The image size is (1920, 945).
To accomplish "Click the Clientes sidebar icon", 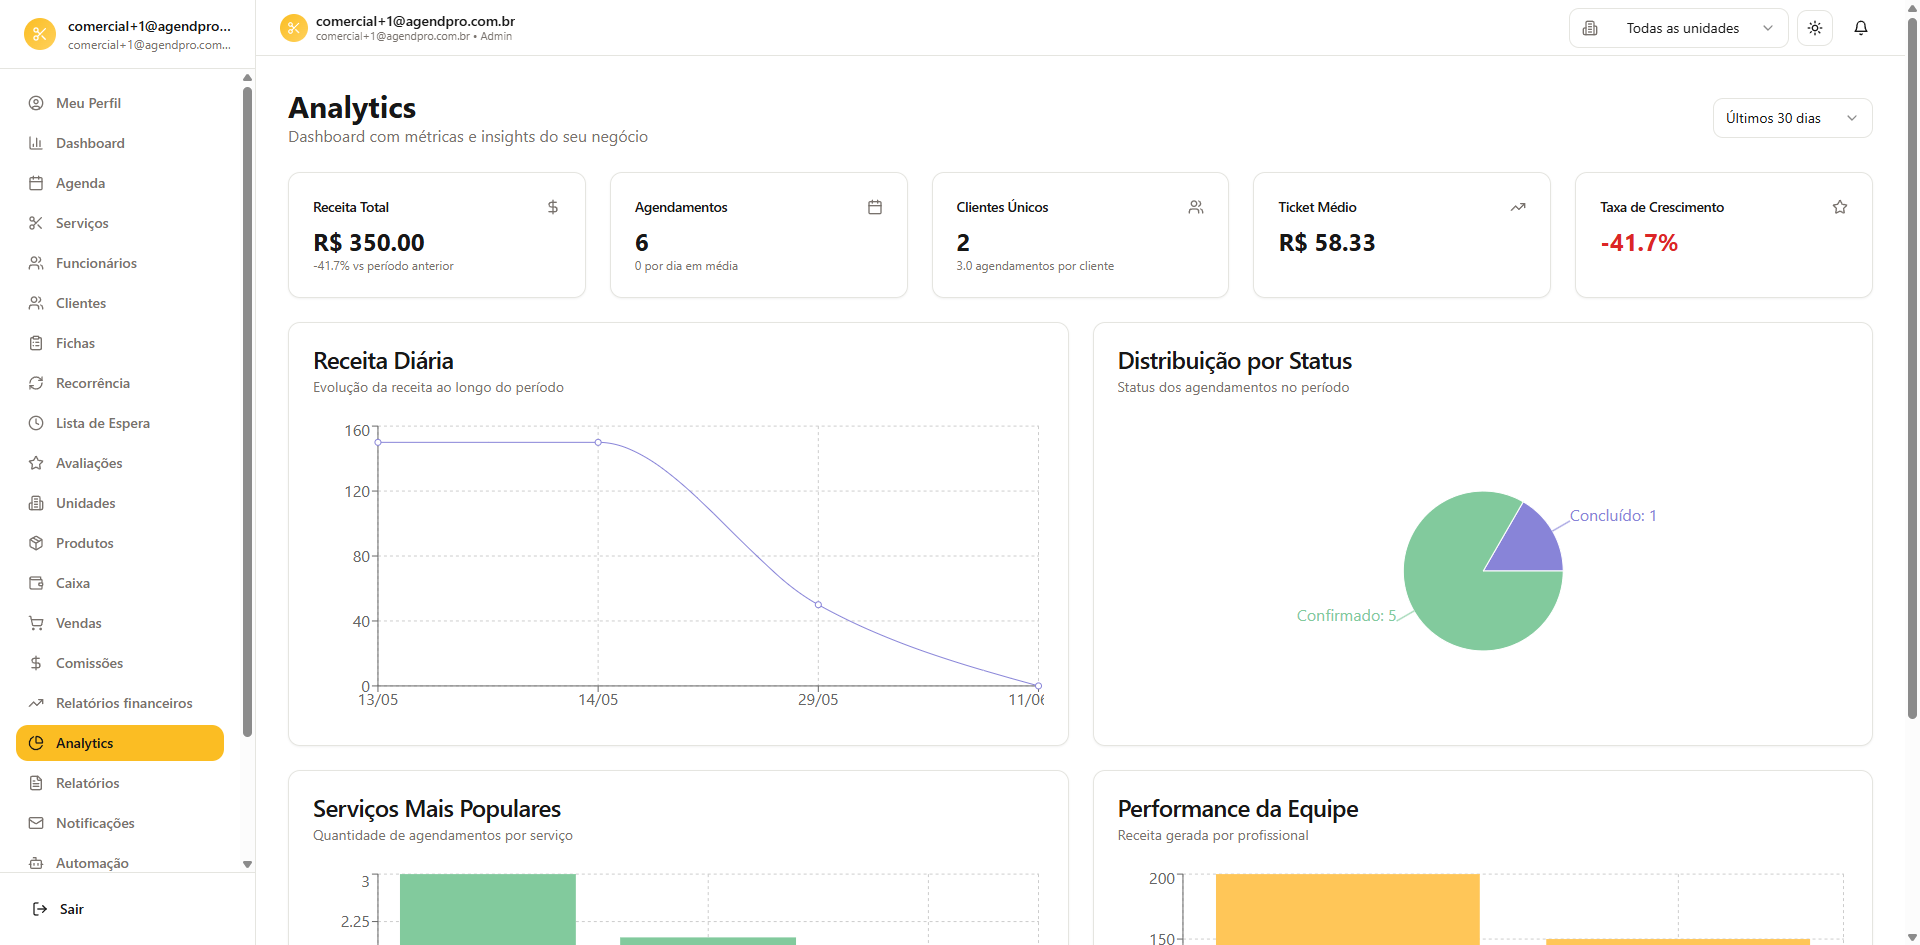I will point(36,303).
